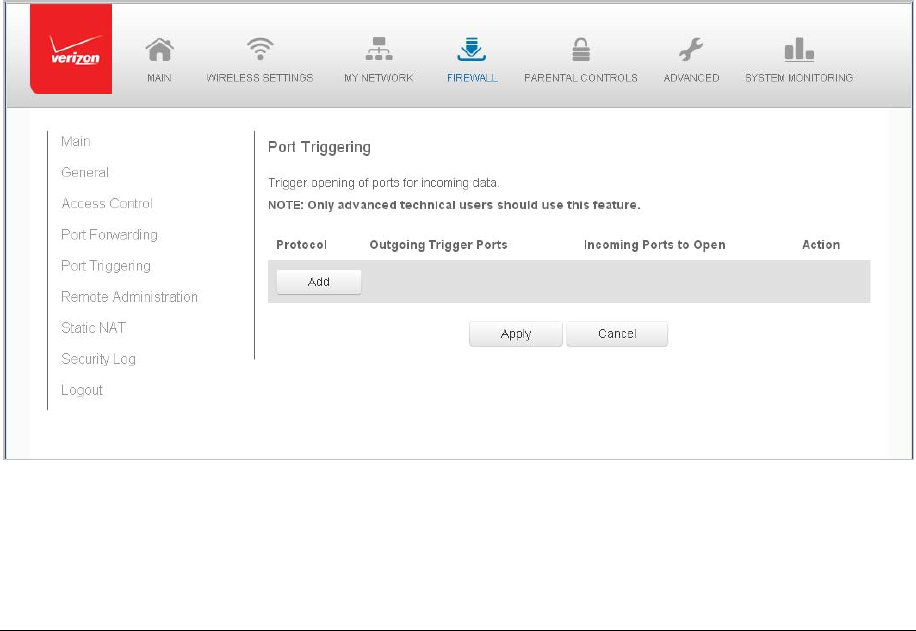Click the Incoming Ports to Open header
Screen dimensions: 916x631
click(x=654, y=245)
